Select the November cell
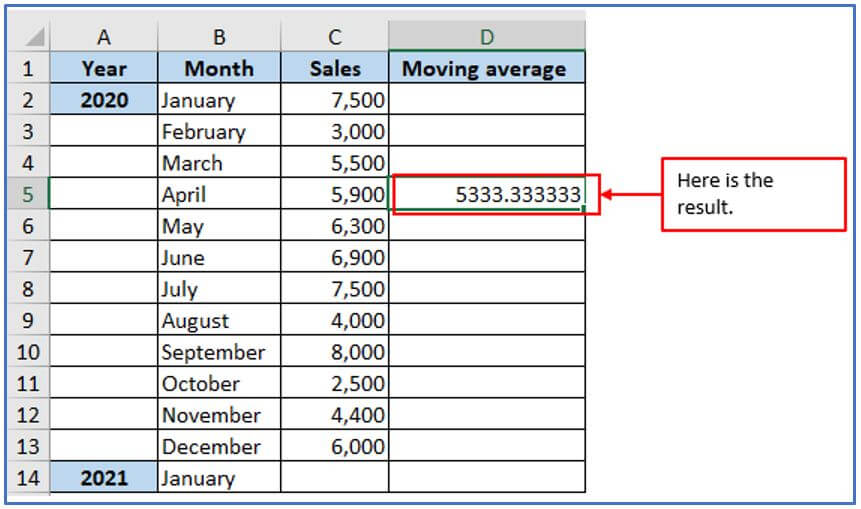This screenshot has height=509, width=861. point(219,414)
